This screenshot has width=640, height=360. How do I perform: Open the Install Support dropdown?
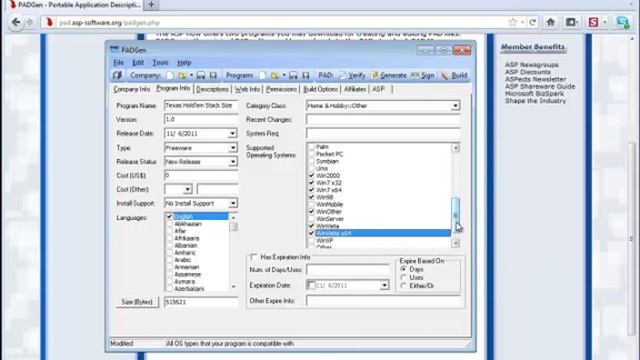coord(232,203)
